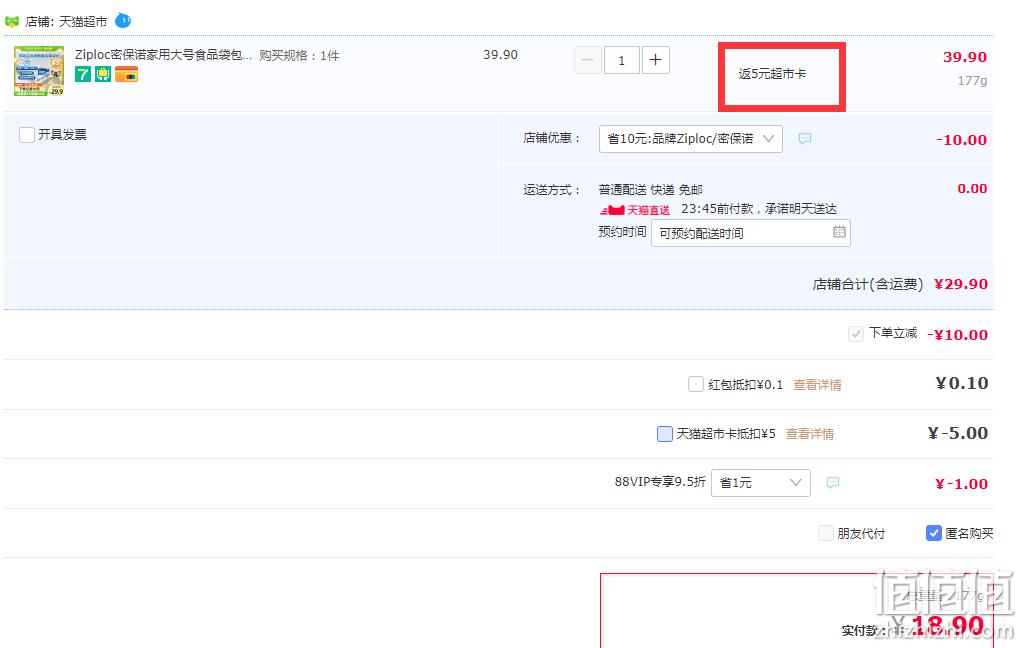Viewport: 1023px width, 648px height.
Task: Open the blue Wangwang chat icon beside 天猫超市
Action: point(123,21)
